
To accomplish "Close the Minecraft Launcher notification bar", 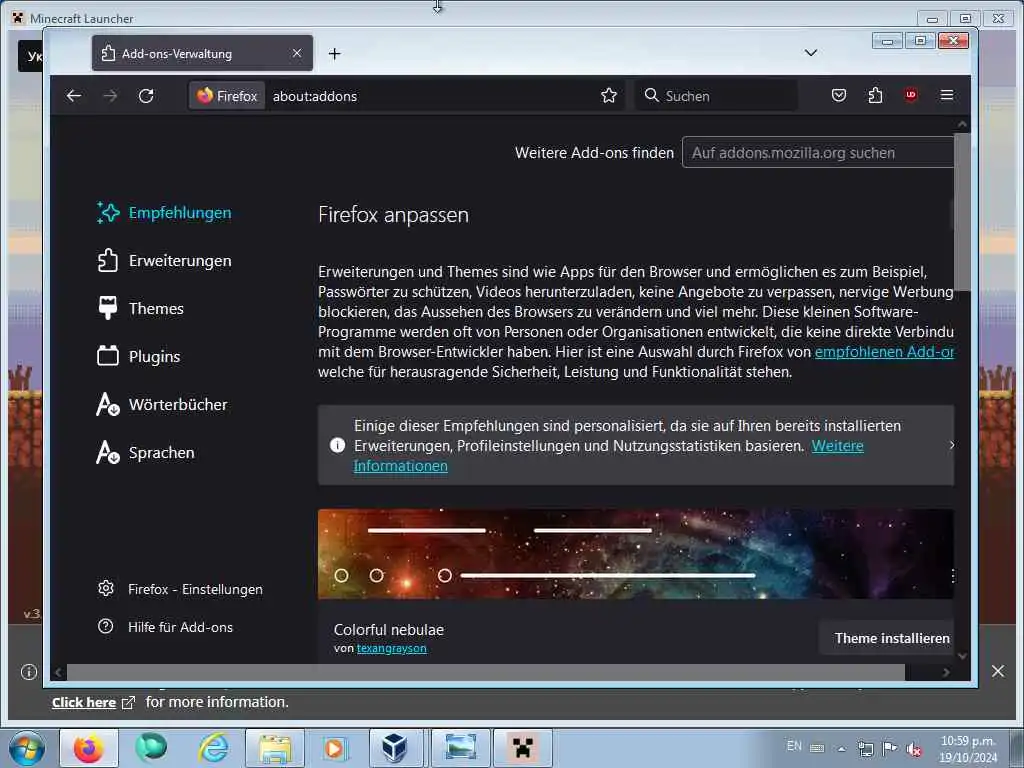I will (x=998, y=671).
